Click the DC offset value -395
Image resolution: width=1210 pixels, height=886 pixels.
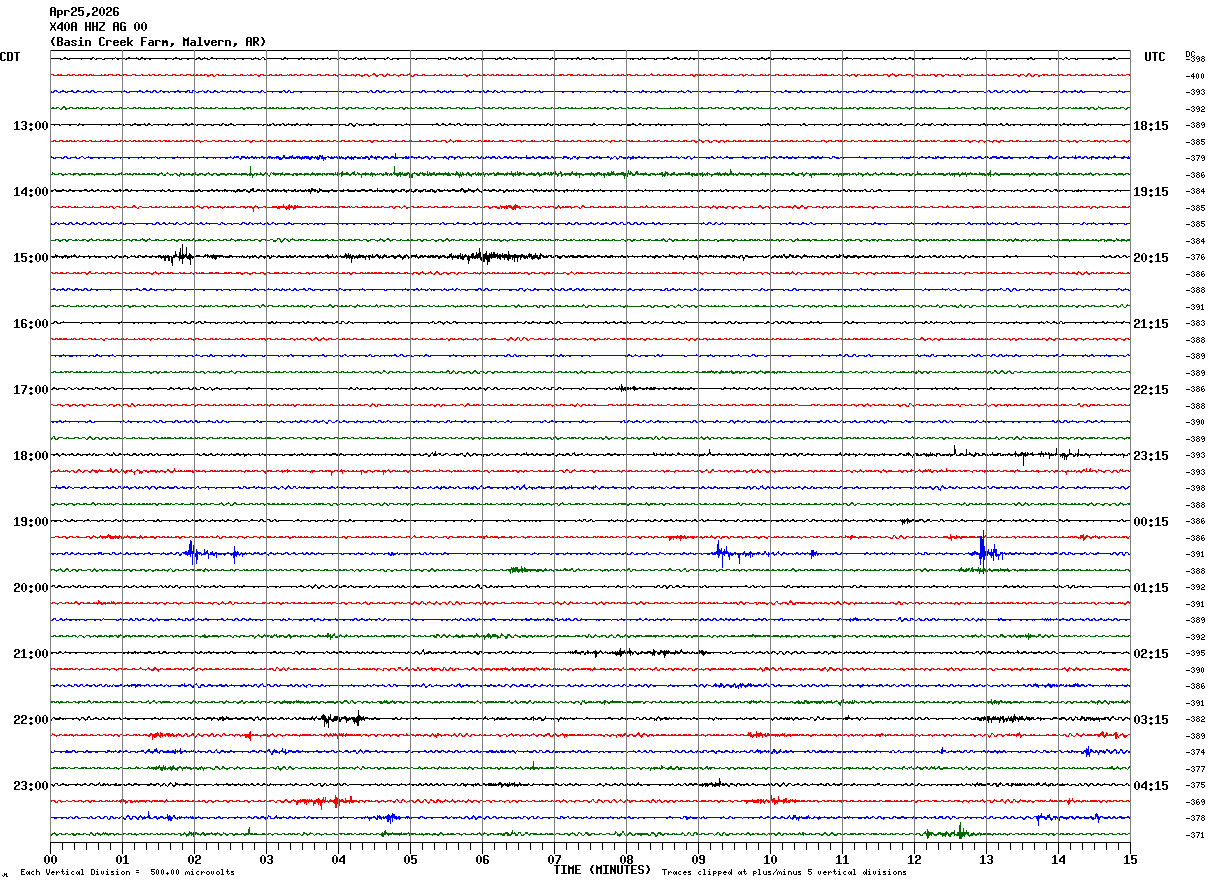click(1195, 653)
